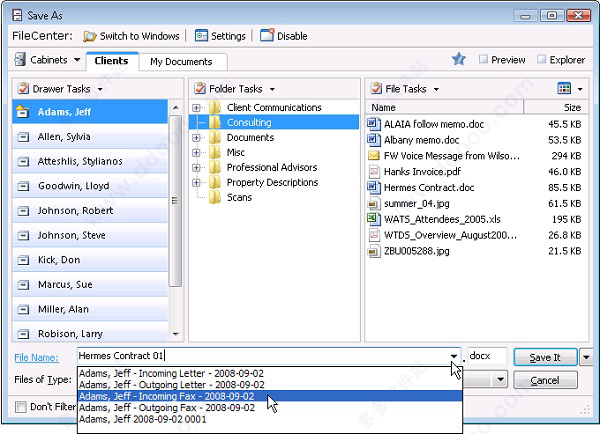Open FileCenter Settings icon
Viewport: 600px width, 434px height.
(201, 36)
